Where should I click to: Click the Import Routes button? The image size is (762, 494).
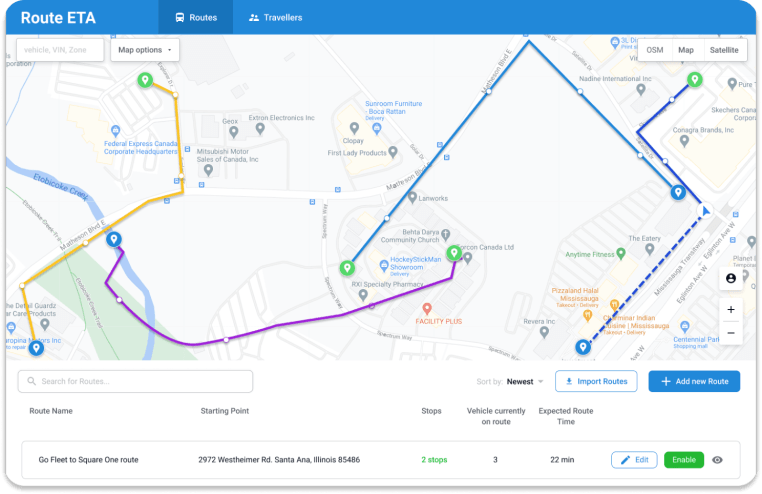[596, 381]
